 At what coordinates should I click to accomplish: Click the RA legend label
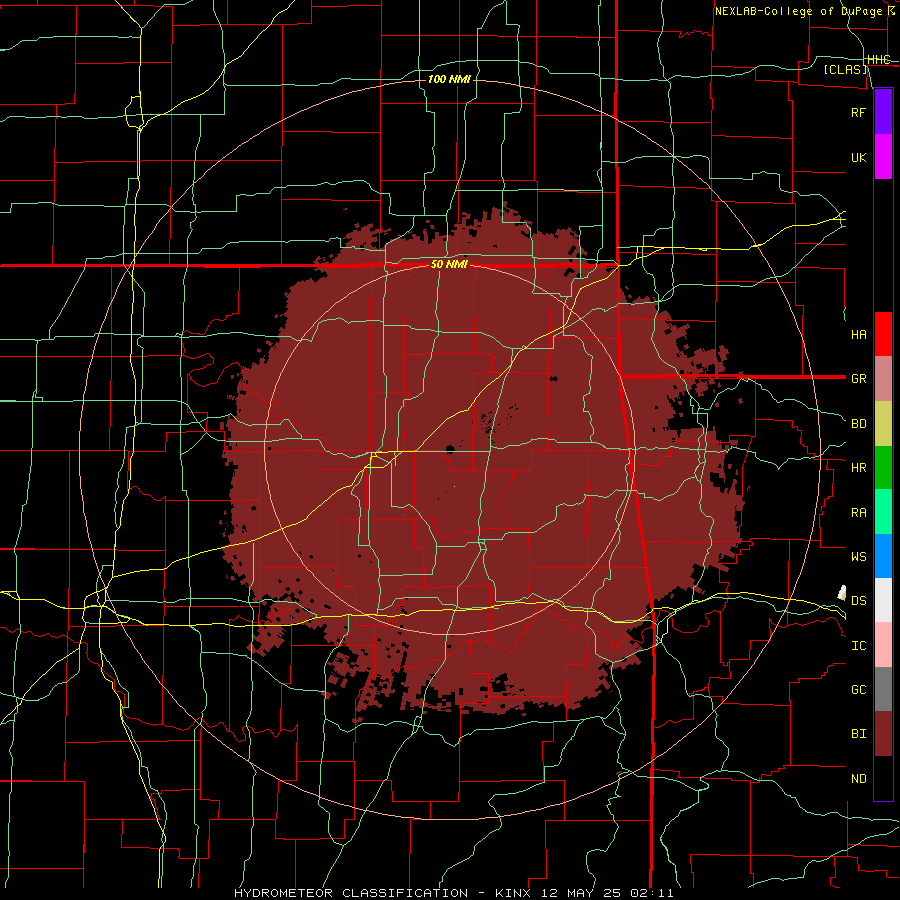click(859, 513)
